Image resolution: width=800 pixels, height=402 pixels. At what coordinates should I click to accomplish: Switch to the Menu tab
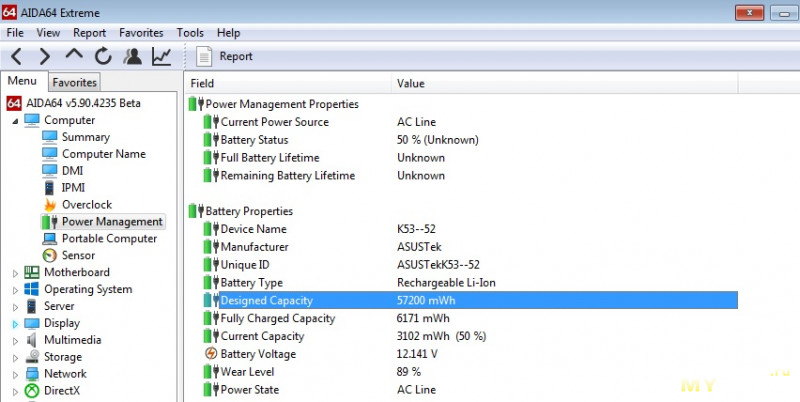(x=22, y=81)
